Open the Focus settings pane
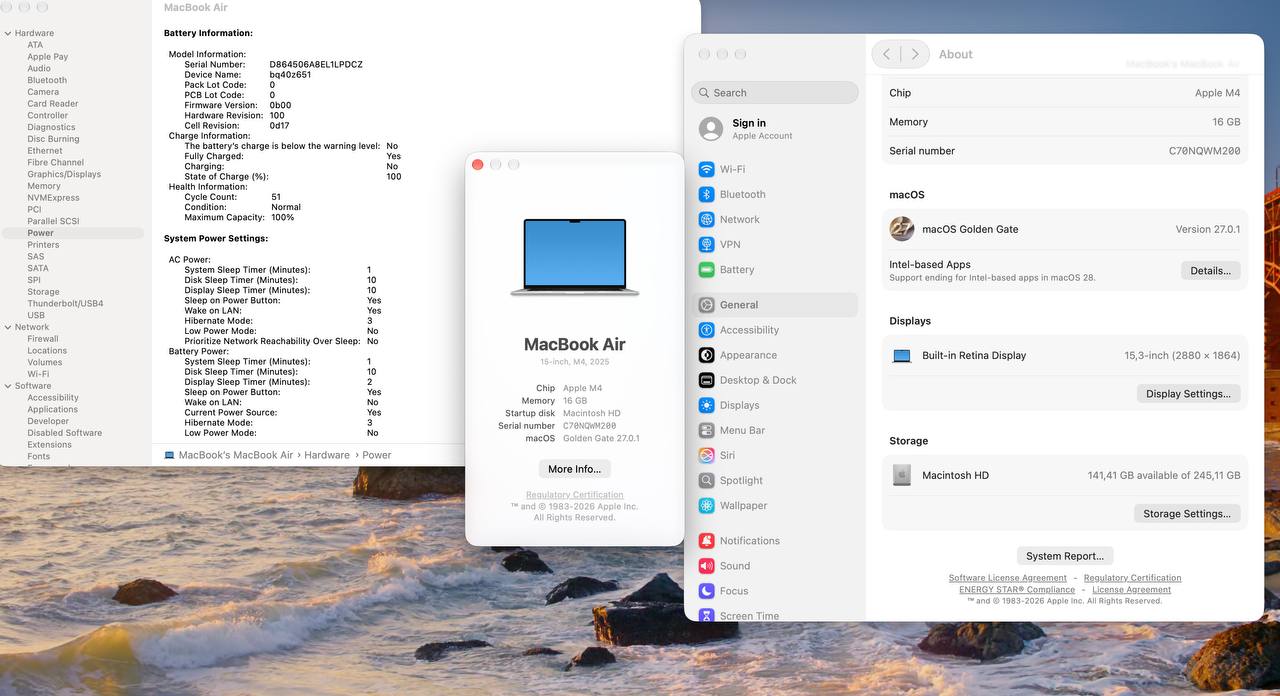Screen dimensions: 1280x696 coord(775,591)
